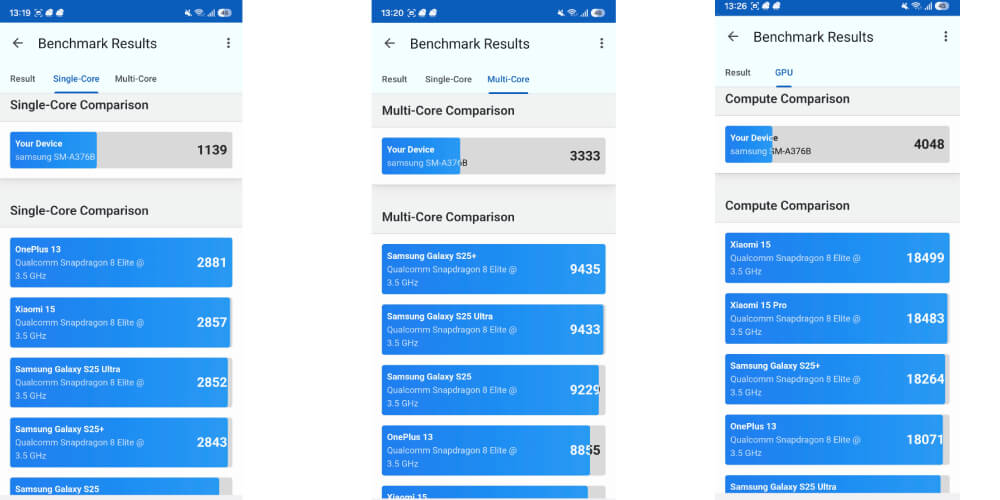Tap back arrow in Single-Core screenshot

18,43
